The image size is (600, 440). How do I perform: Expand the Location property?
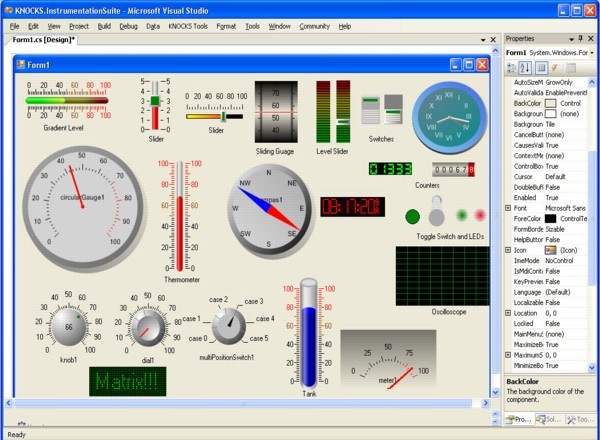[x=508, y=313]
